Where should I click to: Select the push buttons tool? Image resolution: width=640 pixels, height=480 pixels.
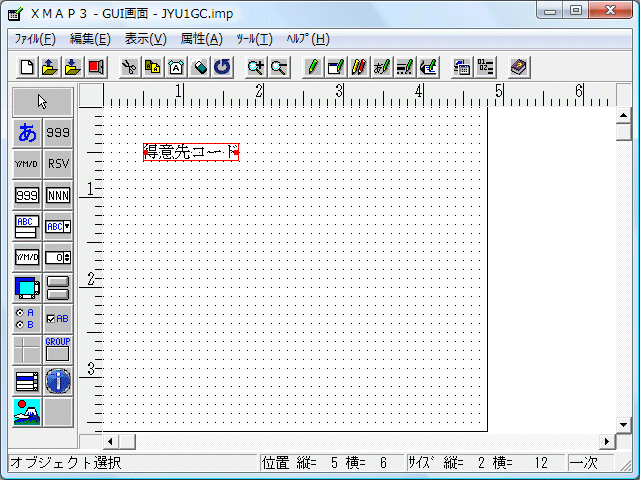pos(58,288)
